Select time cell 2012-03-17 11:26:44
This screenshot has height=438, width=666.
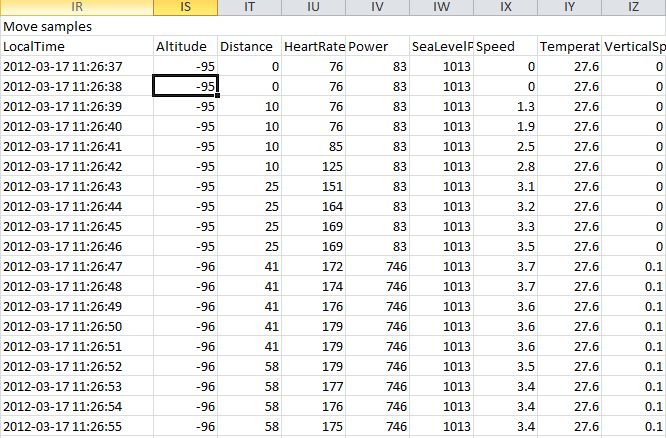tap(76, 206)
